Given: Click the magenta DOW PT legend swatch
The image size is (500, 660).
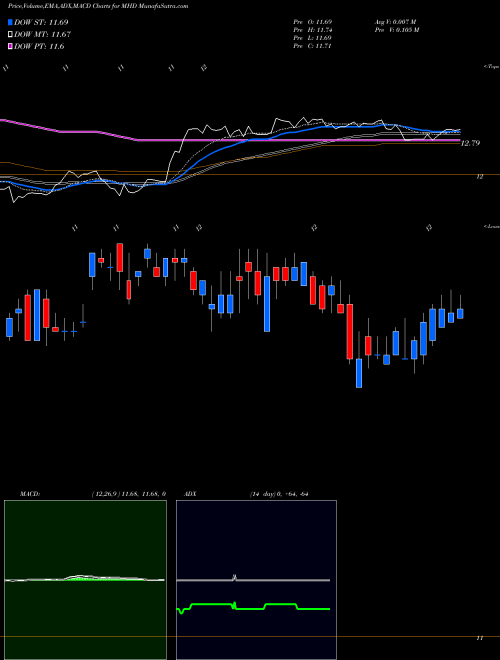Looking at the screenshot, I should click(x=11, y=47).
